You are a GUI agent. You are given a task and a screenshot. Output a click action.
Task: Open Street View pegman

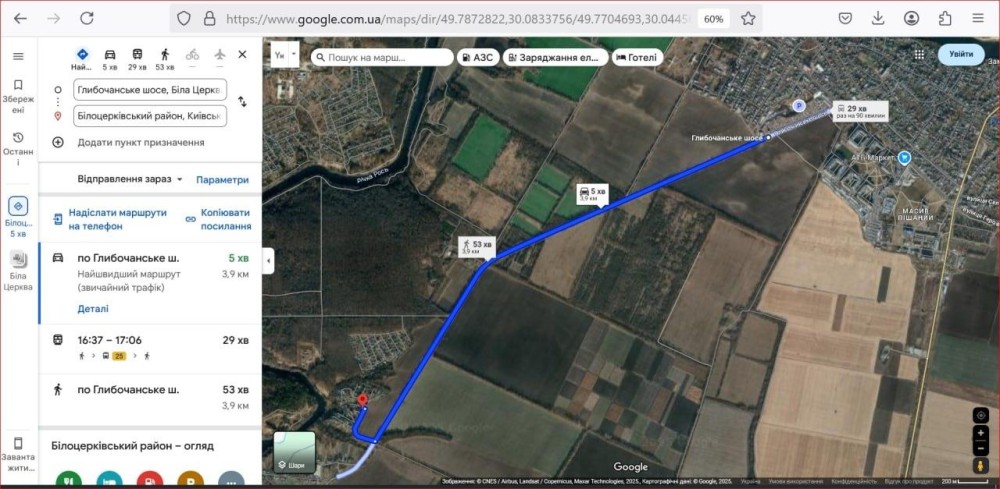[981, 466]
